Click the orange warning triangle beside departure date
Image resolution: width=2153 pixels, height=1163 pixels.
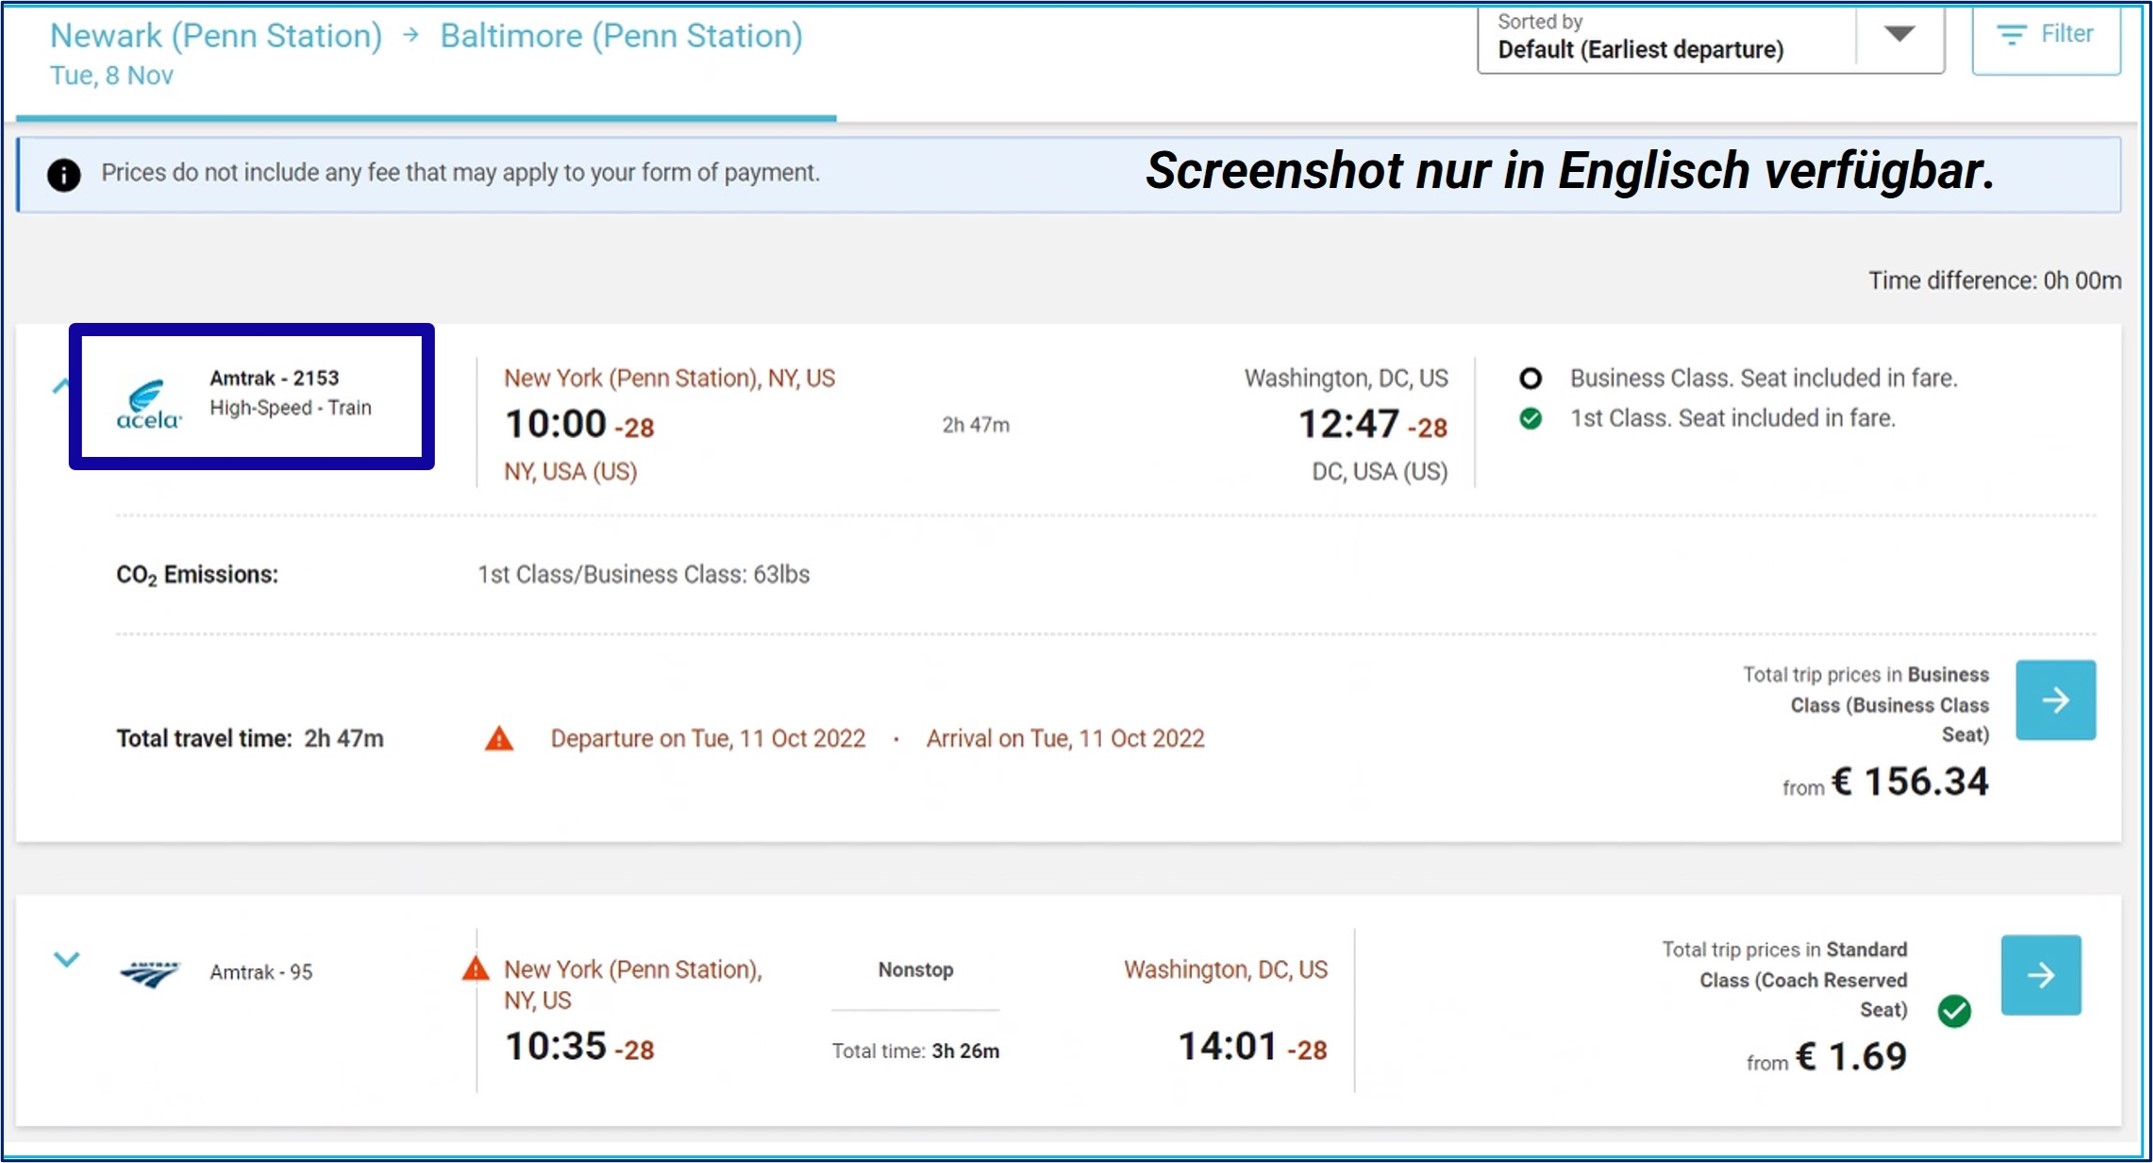[499, 739]
